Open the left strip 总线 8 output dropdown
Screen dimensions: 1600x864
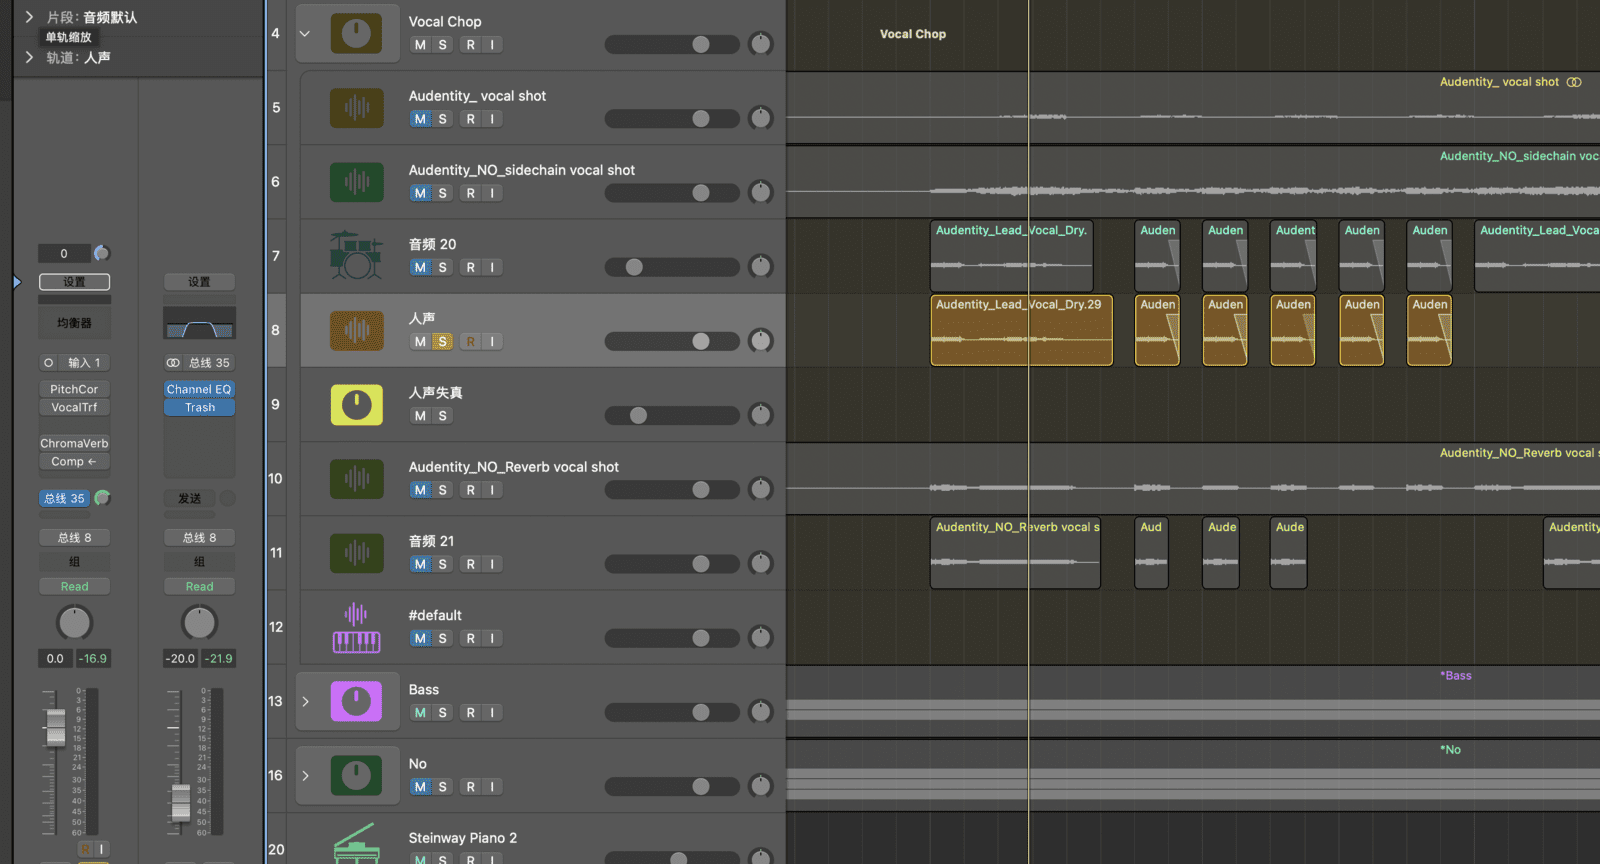[74, 538]
